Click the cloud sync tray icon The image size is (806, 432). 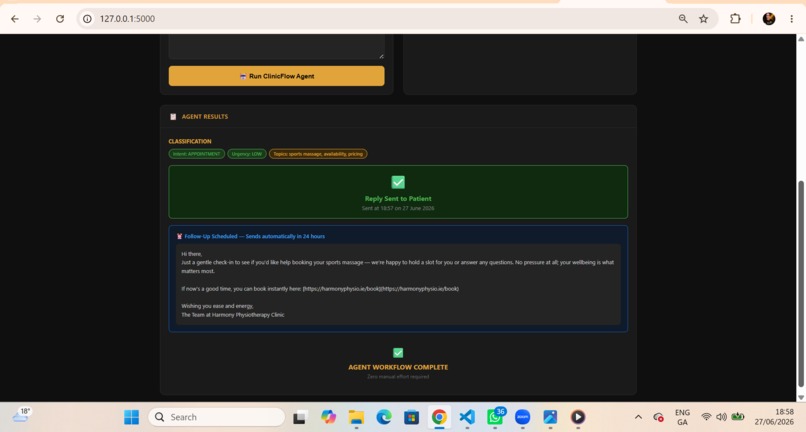click(x=658, y=417)
